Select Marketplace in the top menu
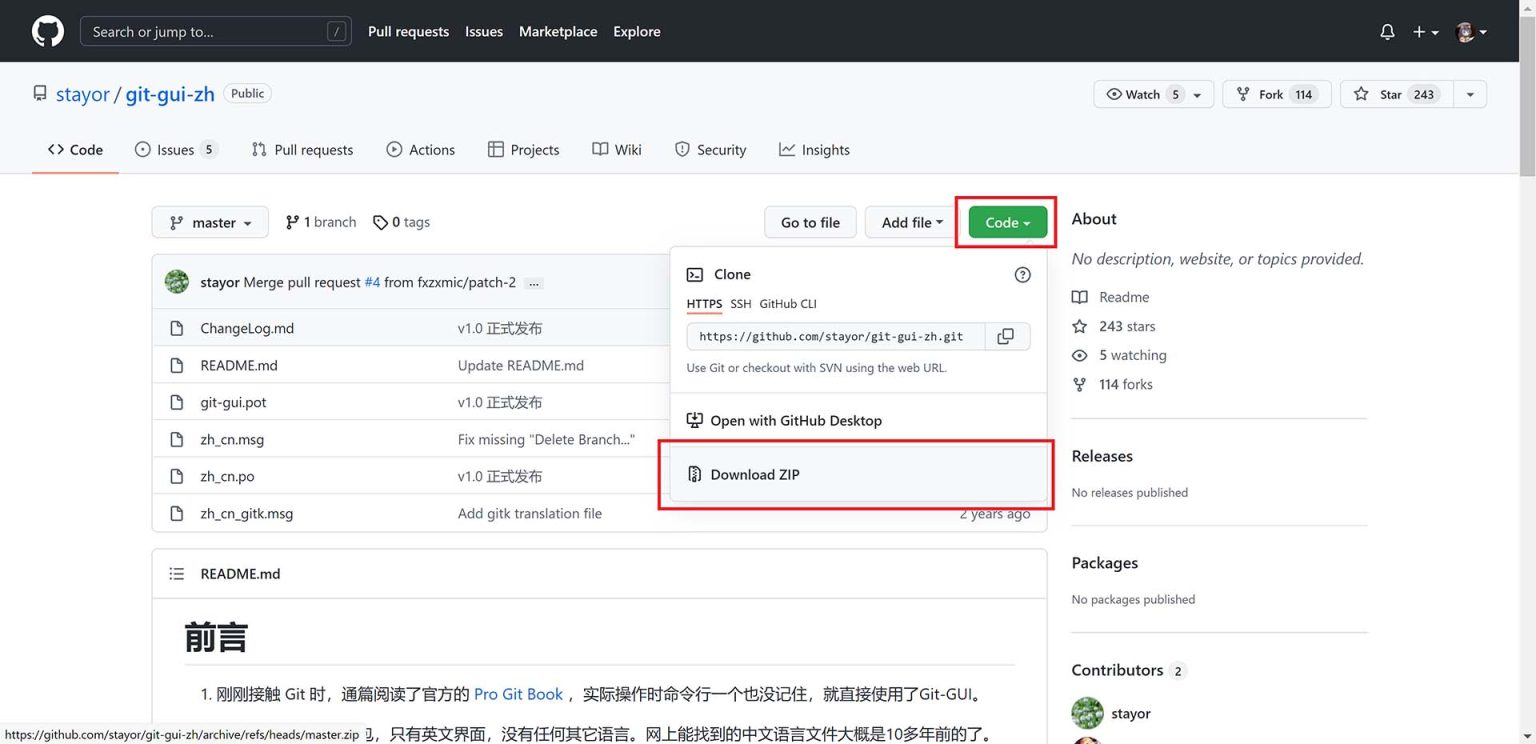The height and width of the screenshot is (744, 1536). [x=557, y=31]
